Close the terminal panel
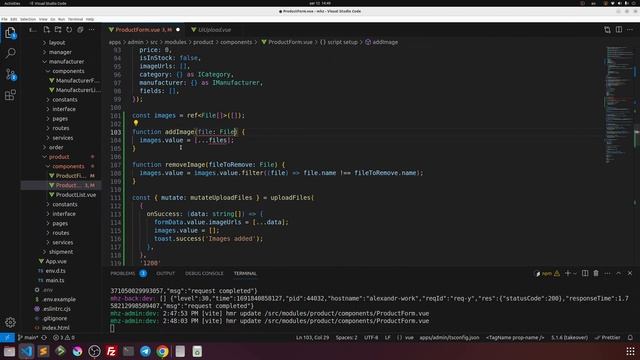The width and height of the screenshot is (640, 360). tap(630, 273)
